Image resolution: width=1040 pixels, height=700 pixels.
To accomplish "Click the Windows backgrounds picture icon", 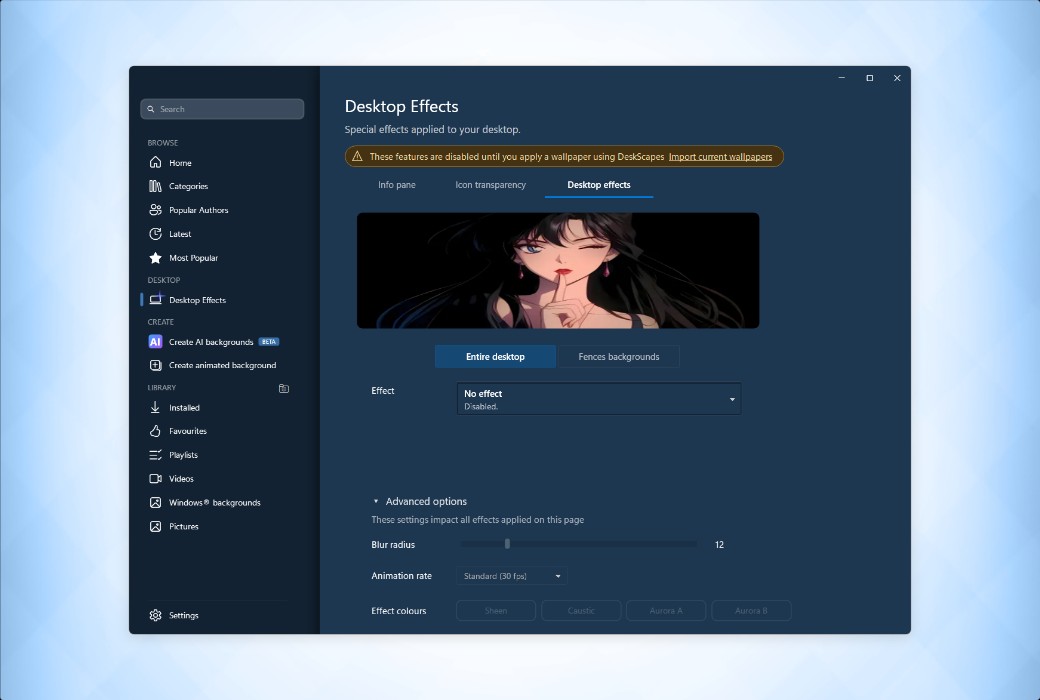I will (x=155, y=503).
